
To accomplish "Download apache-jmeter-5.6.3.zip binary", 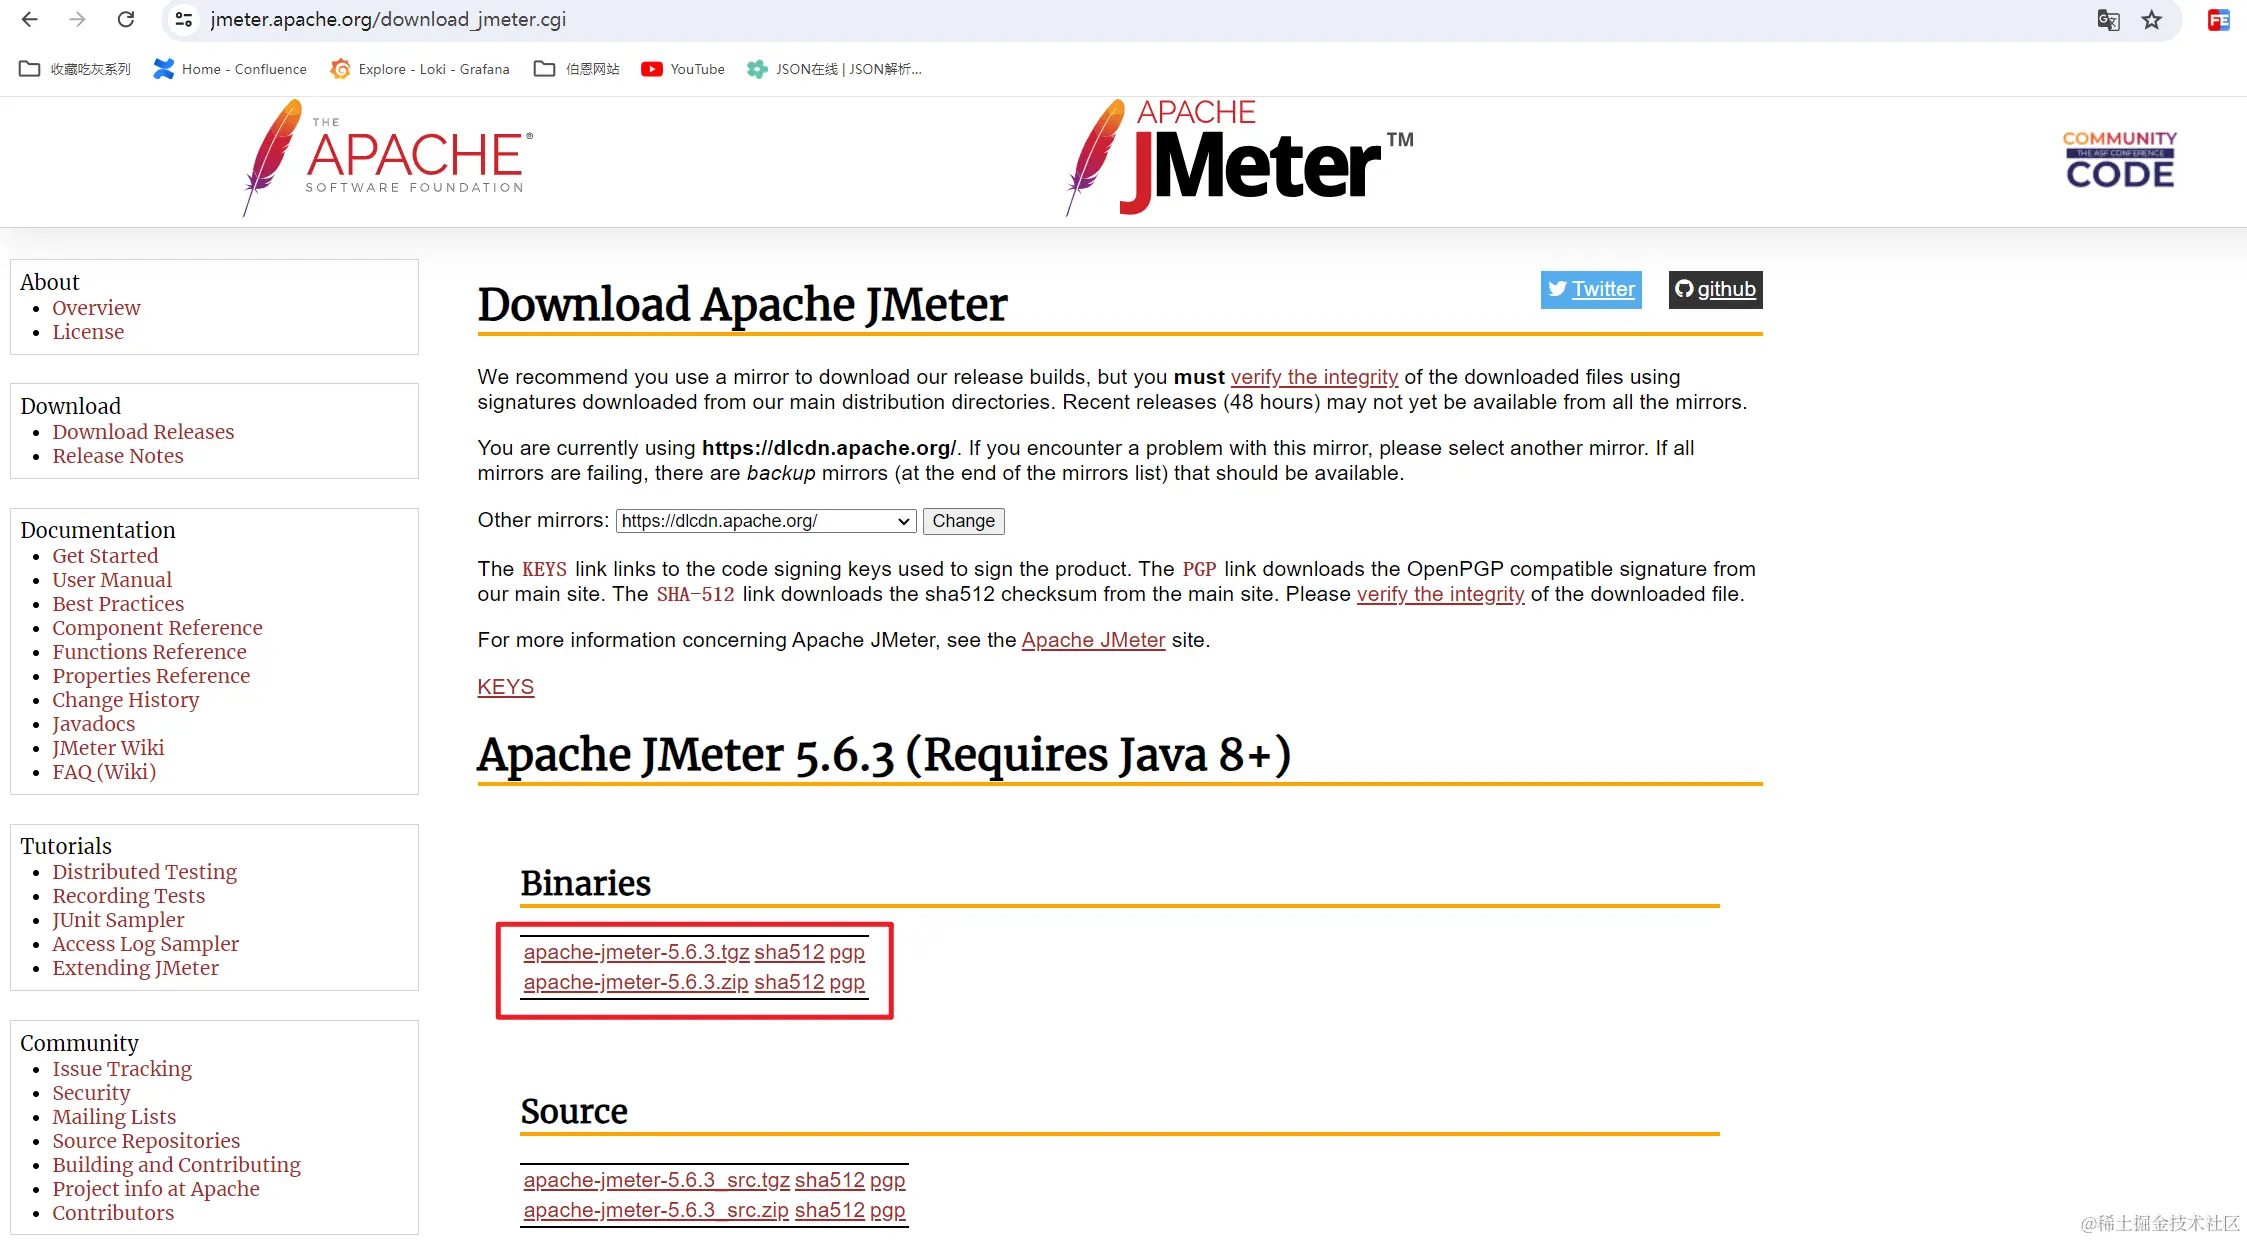I will 635,982.
